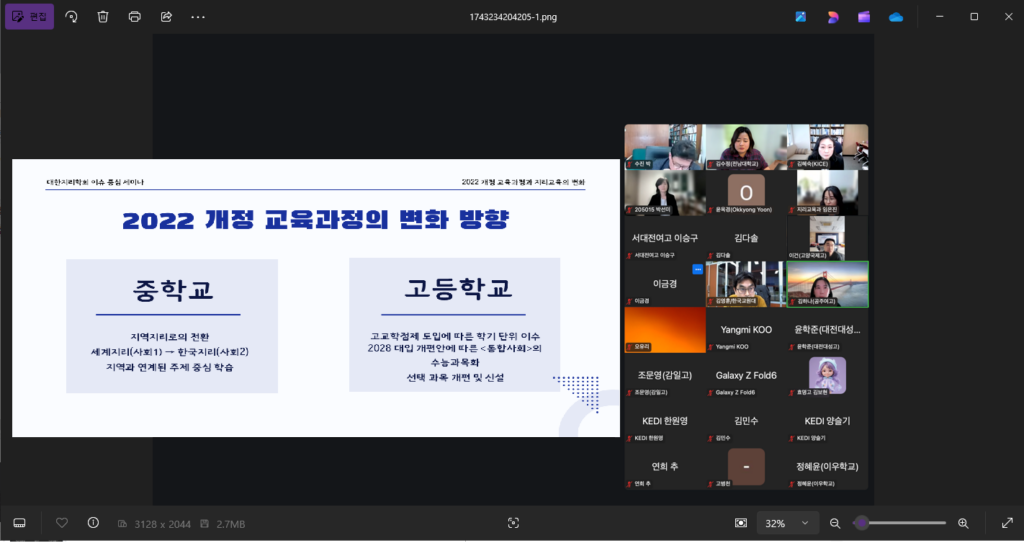The width and height of the screenshot is (1024, 543).
Task: Click the 'KEDI 한원영' participant tile
Action: point(665,421)
